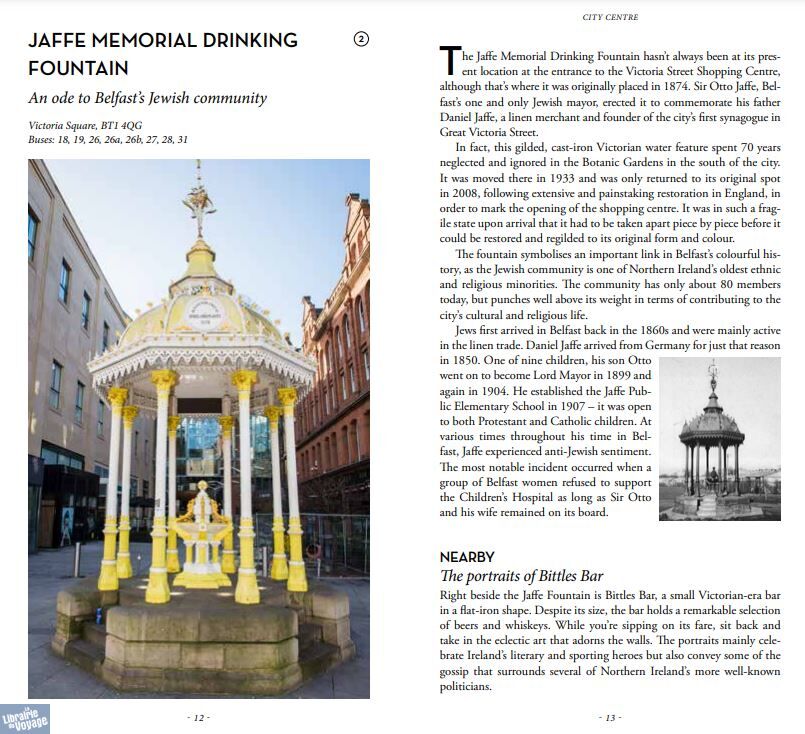805x734 pixels.
Task: Click the 'NEARBY' section heading
Action: (467, 557)
